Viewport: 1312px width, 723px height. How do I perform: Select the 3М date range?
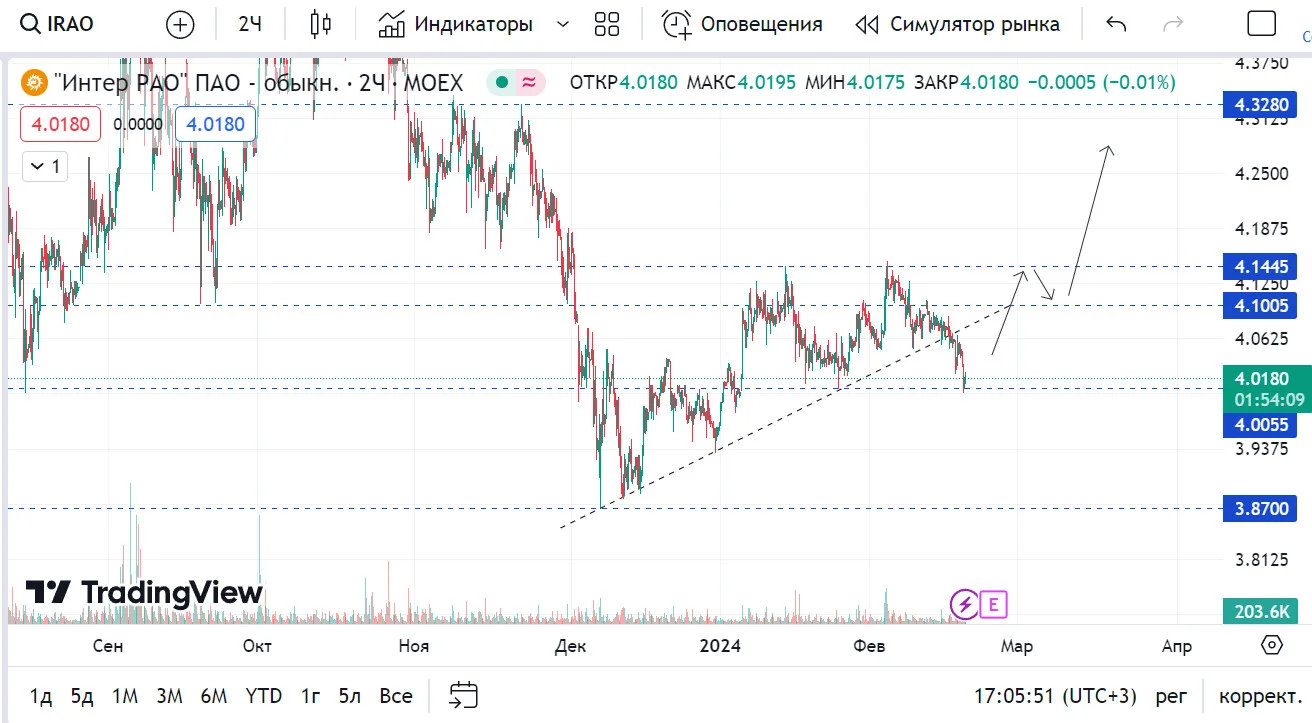pyautogui.click(x=170, y=696)
